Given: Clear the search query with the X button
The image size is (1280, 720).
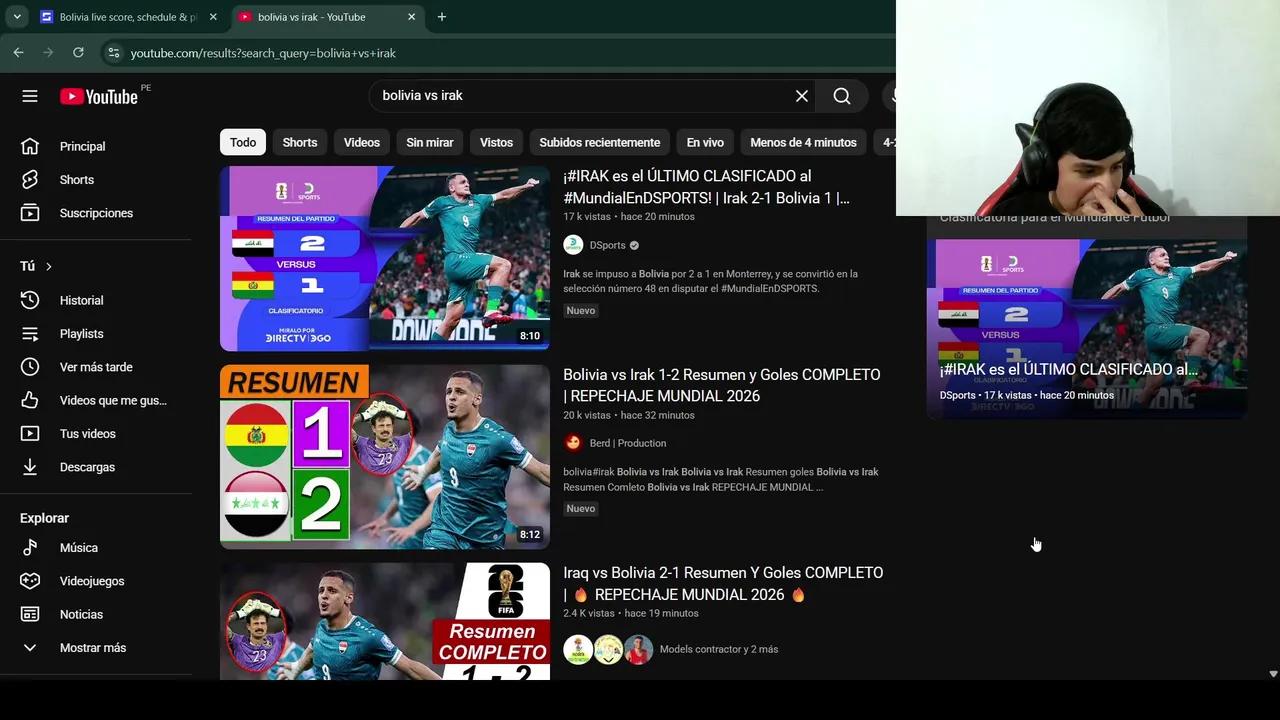Looking at the screenshot, I should click(801, 96).
